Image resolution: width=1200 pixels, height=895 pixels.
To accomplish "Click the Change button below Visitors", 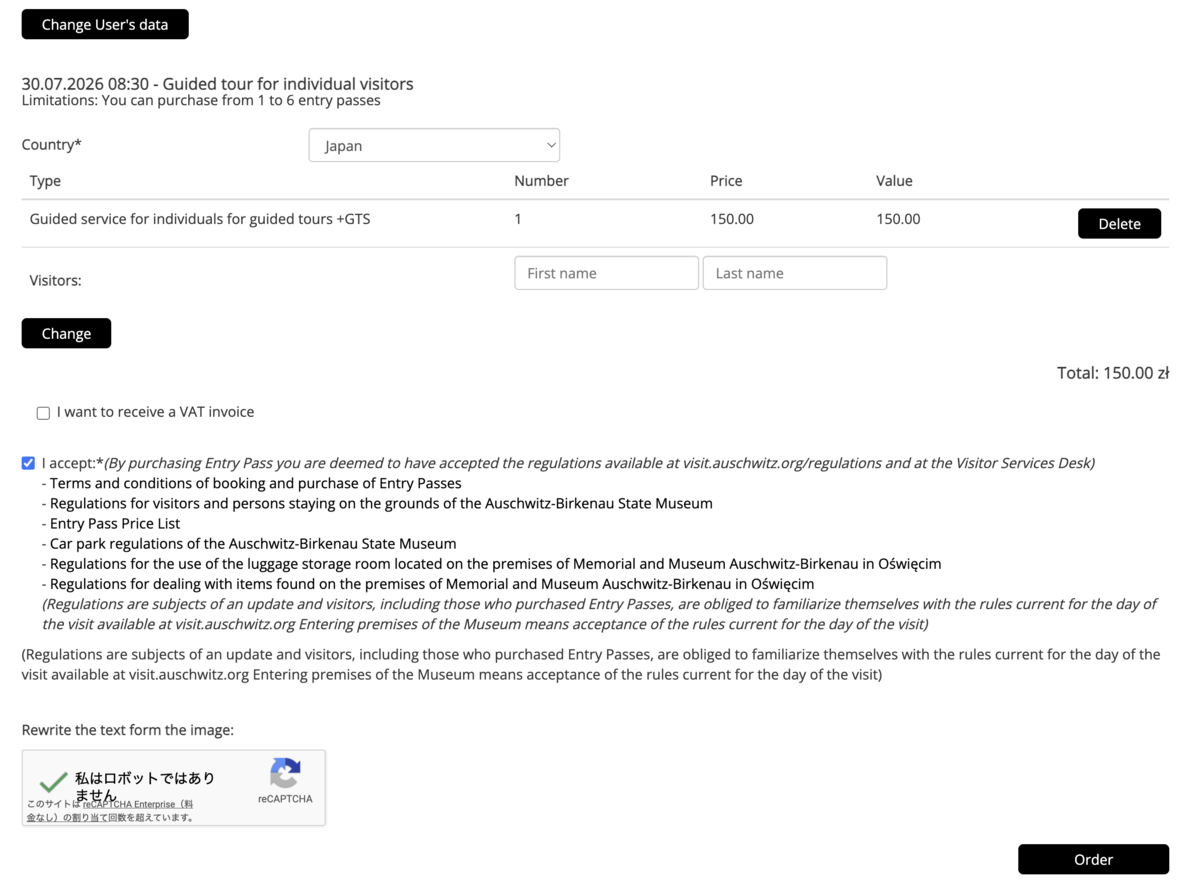I will pyautogui.click(x=66, y=333).
